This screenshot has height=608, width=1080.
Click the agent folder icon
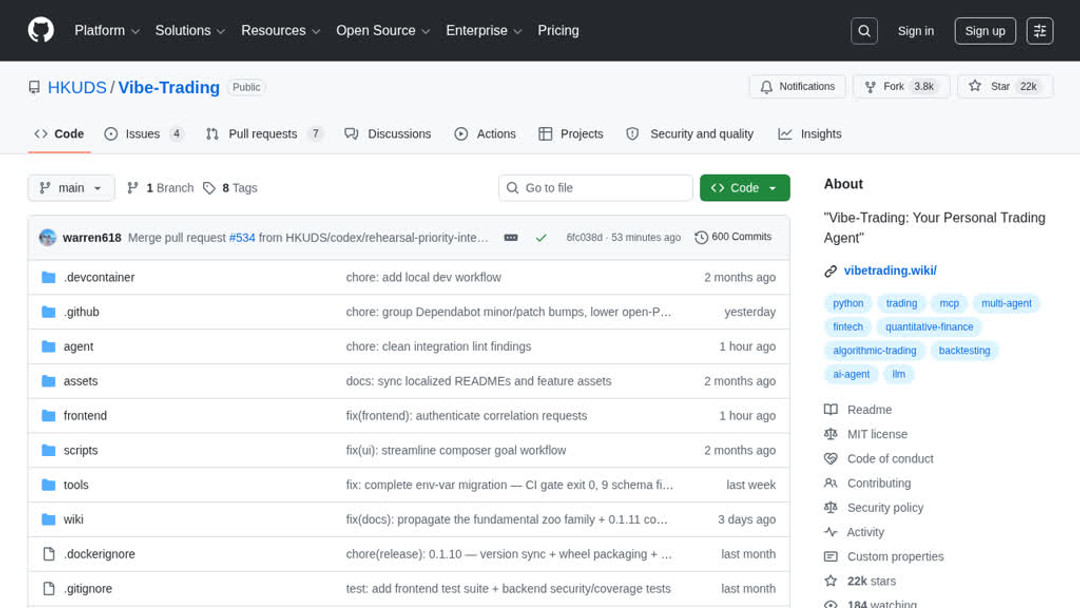click(48, 346)
